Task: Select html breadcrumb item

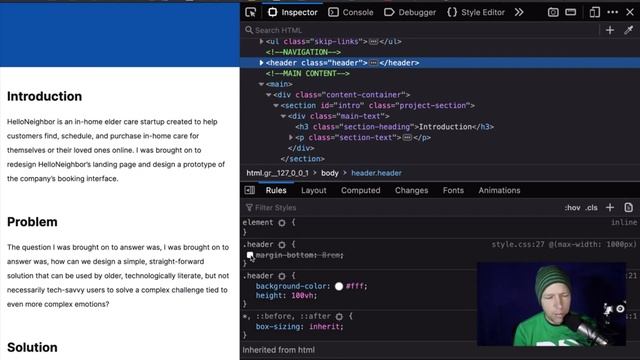Action: pos(278,173)
